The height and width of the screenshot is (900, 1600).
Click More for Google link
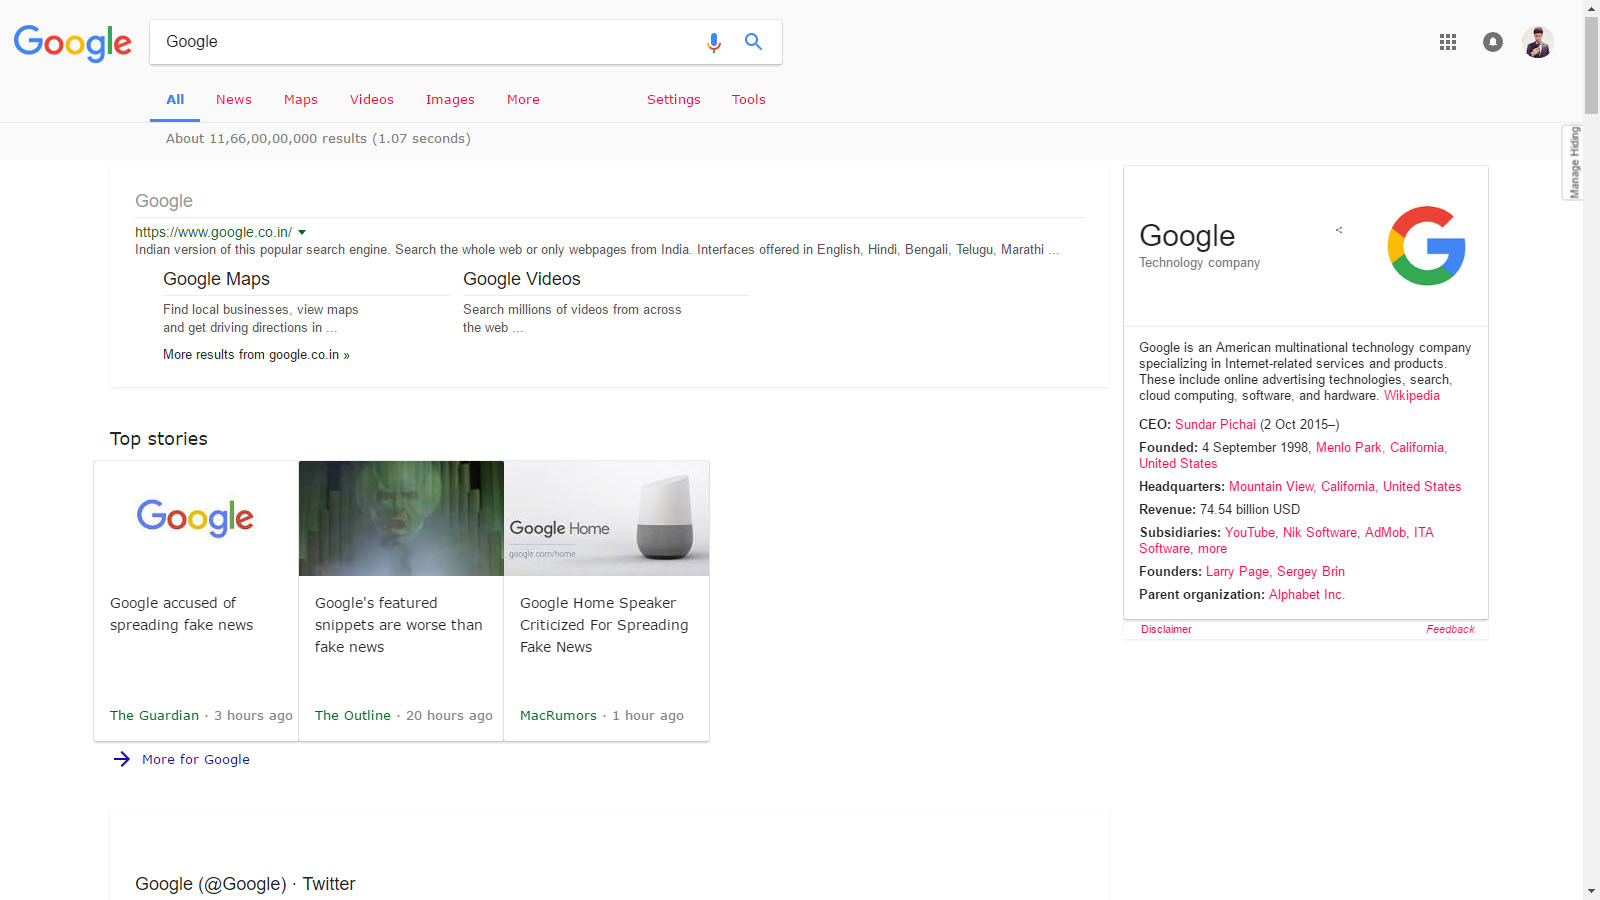pyautogui.click(x=196, y=759)
